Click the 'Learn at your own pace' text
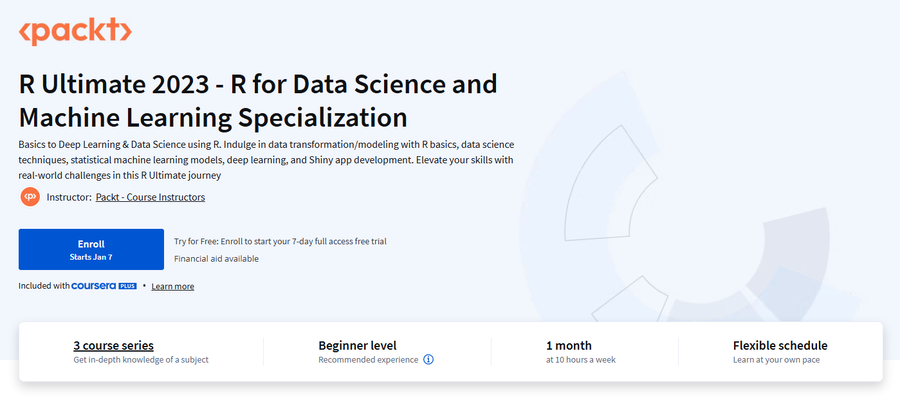Screen dimensions: 900x396 (777, 360)
